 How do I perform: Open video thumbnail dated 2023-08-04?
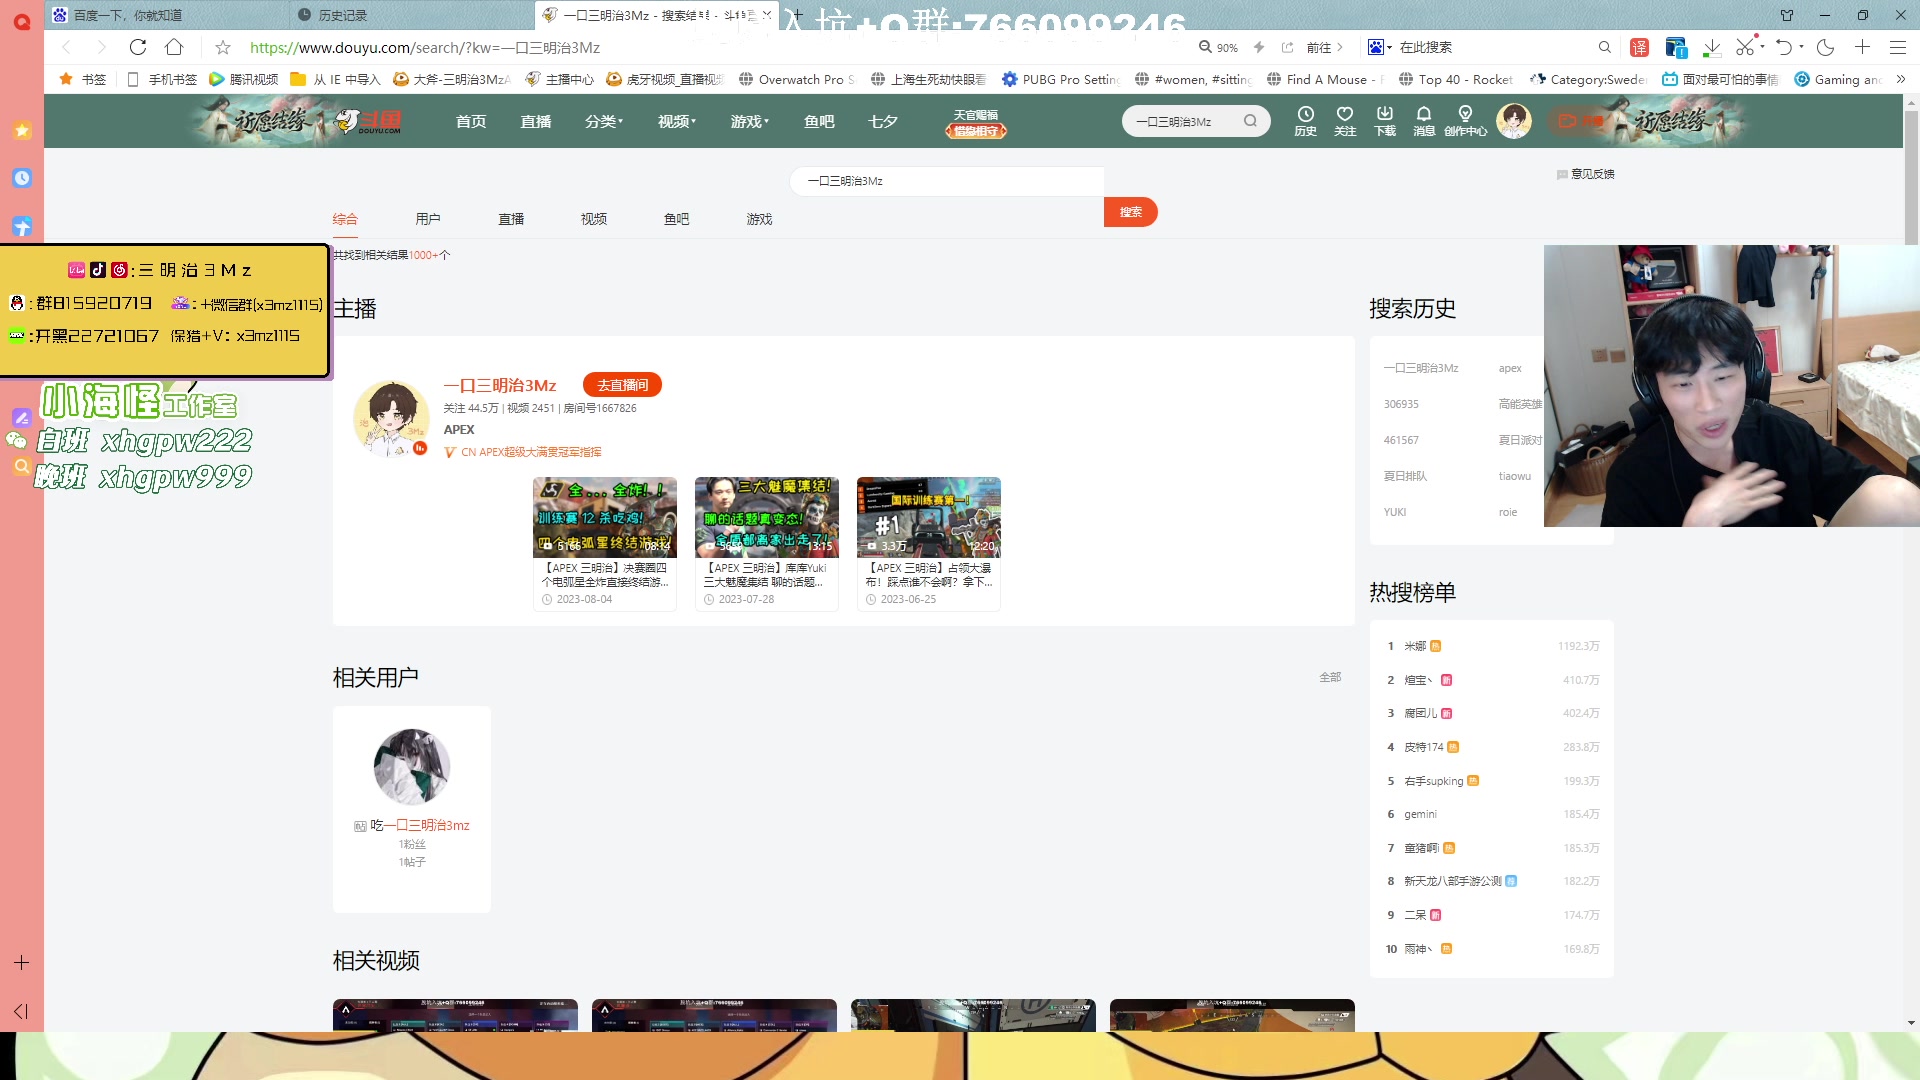[x=605, y=517]
